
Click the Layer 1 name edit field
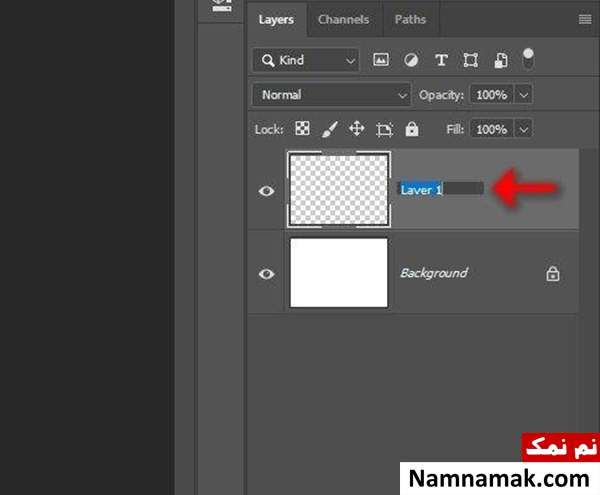tap(442, 189)
